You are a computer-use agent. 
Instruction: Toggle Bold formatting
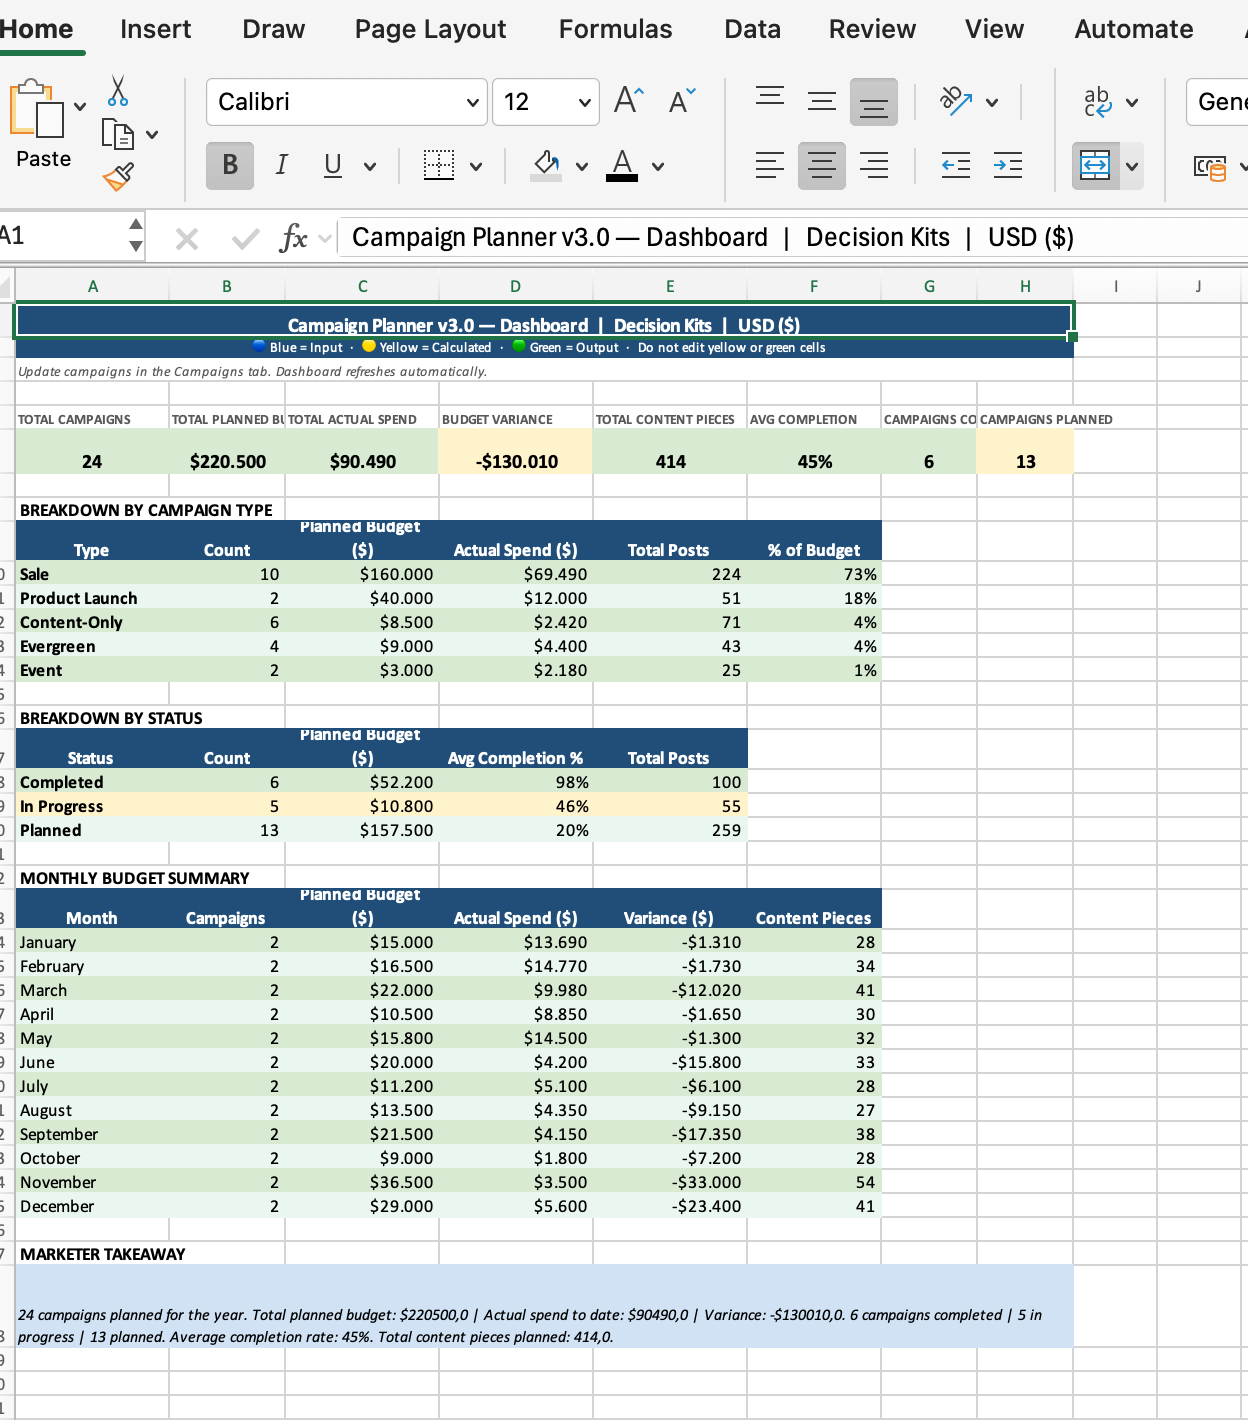(x=230, y=165)
